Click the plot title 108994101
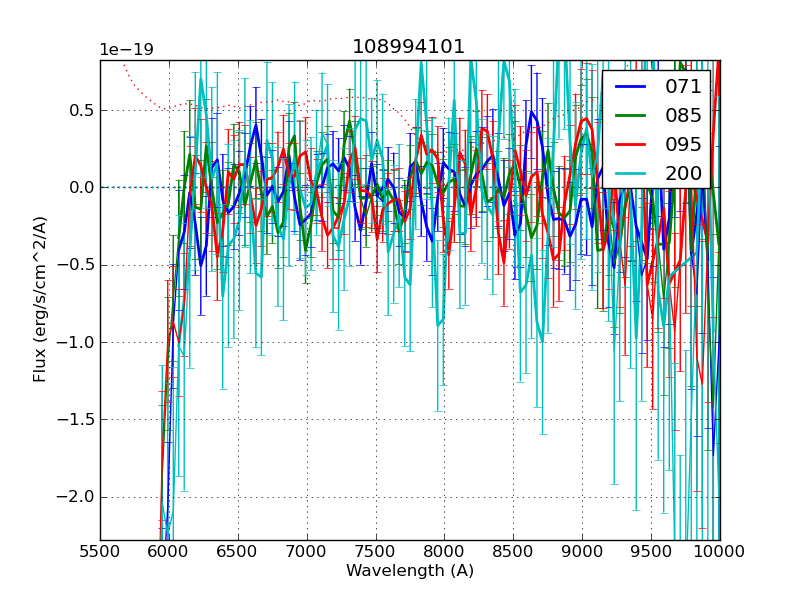800x600 pixels. (409, 47)
